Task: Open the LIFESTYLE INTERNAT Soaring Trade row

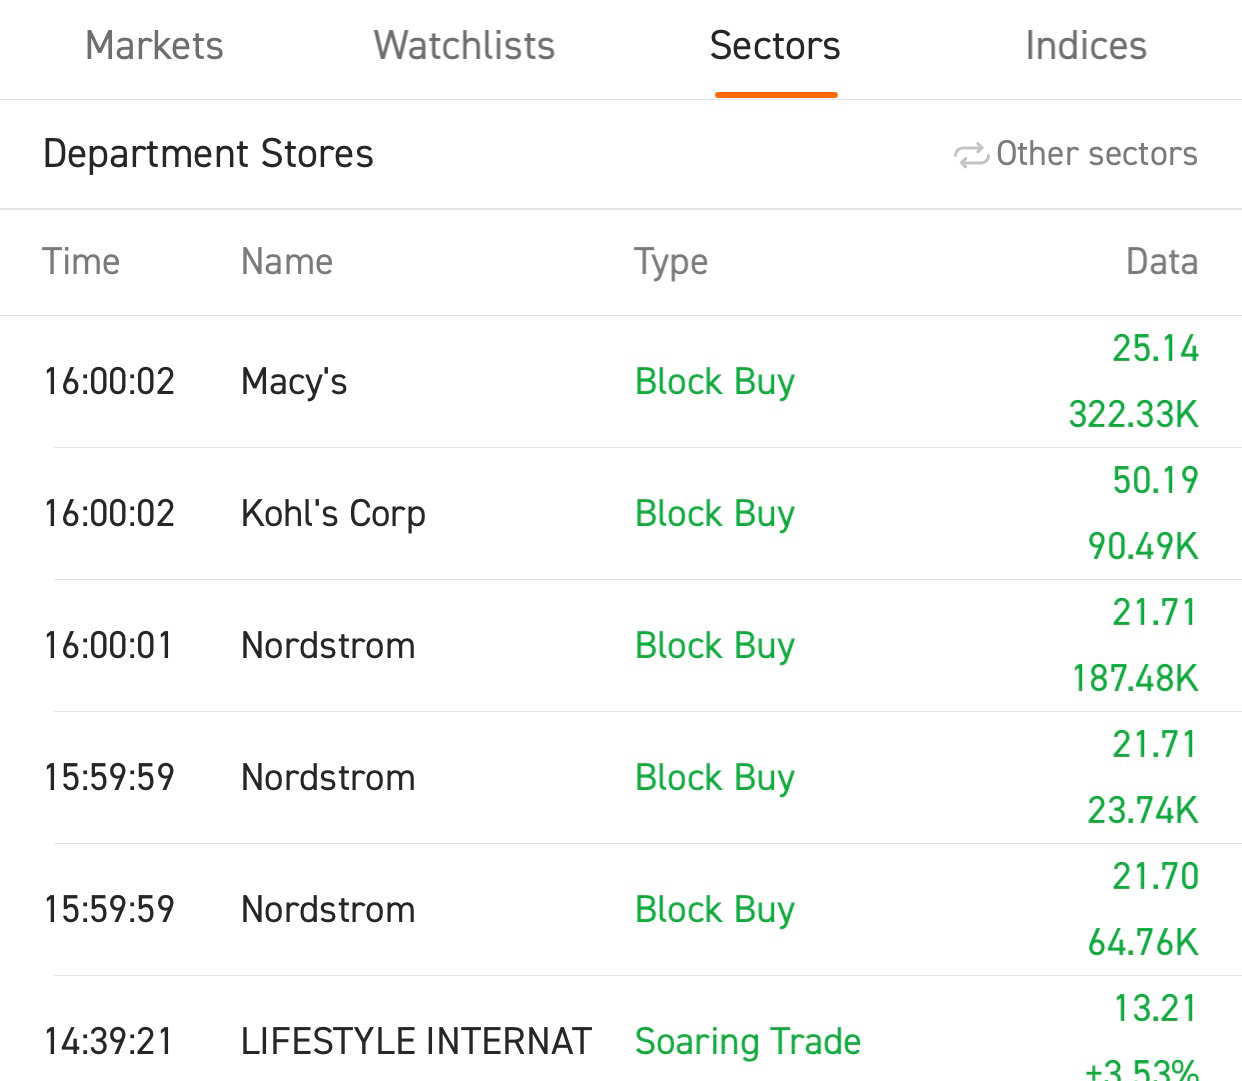Action: tap(621, 1029)
